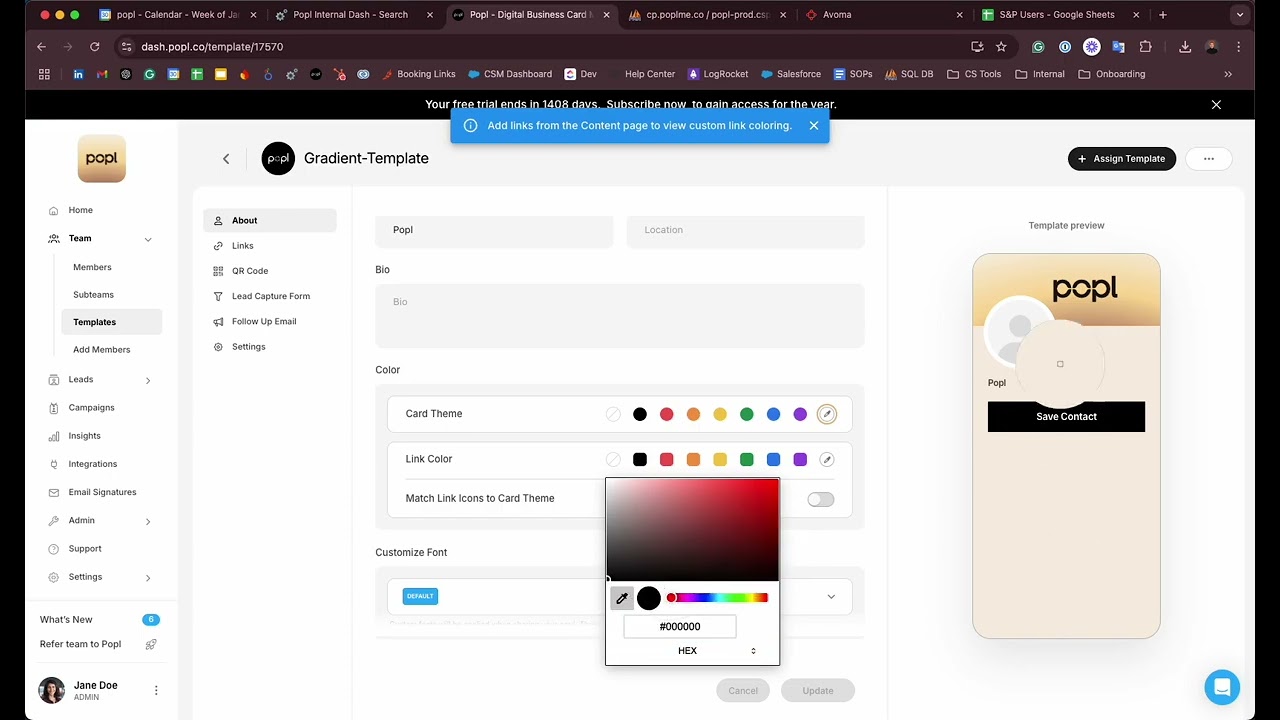Image resolution: width=1280 pixels, height=720 pixels.
Task: Collapse the Team section in sidebar
Action: point(148,239)
